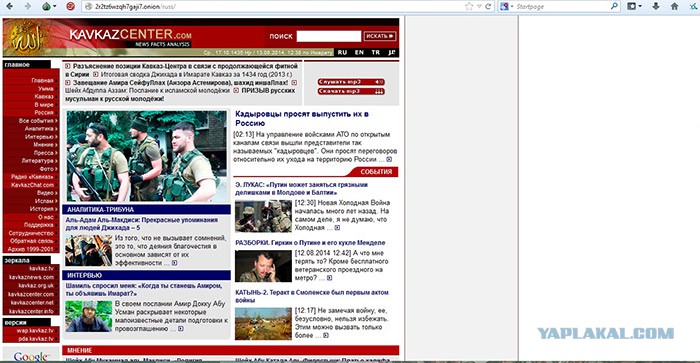Click the search magnifier in Startpage box
This screenshot has height=363, width=700.
click(614, 6)
